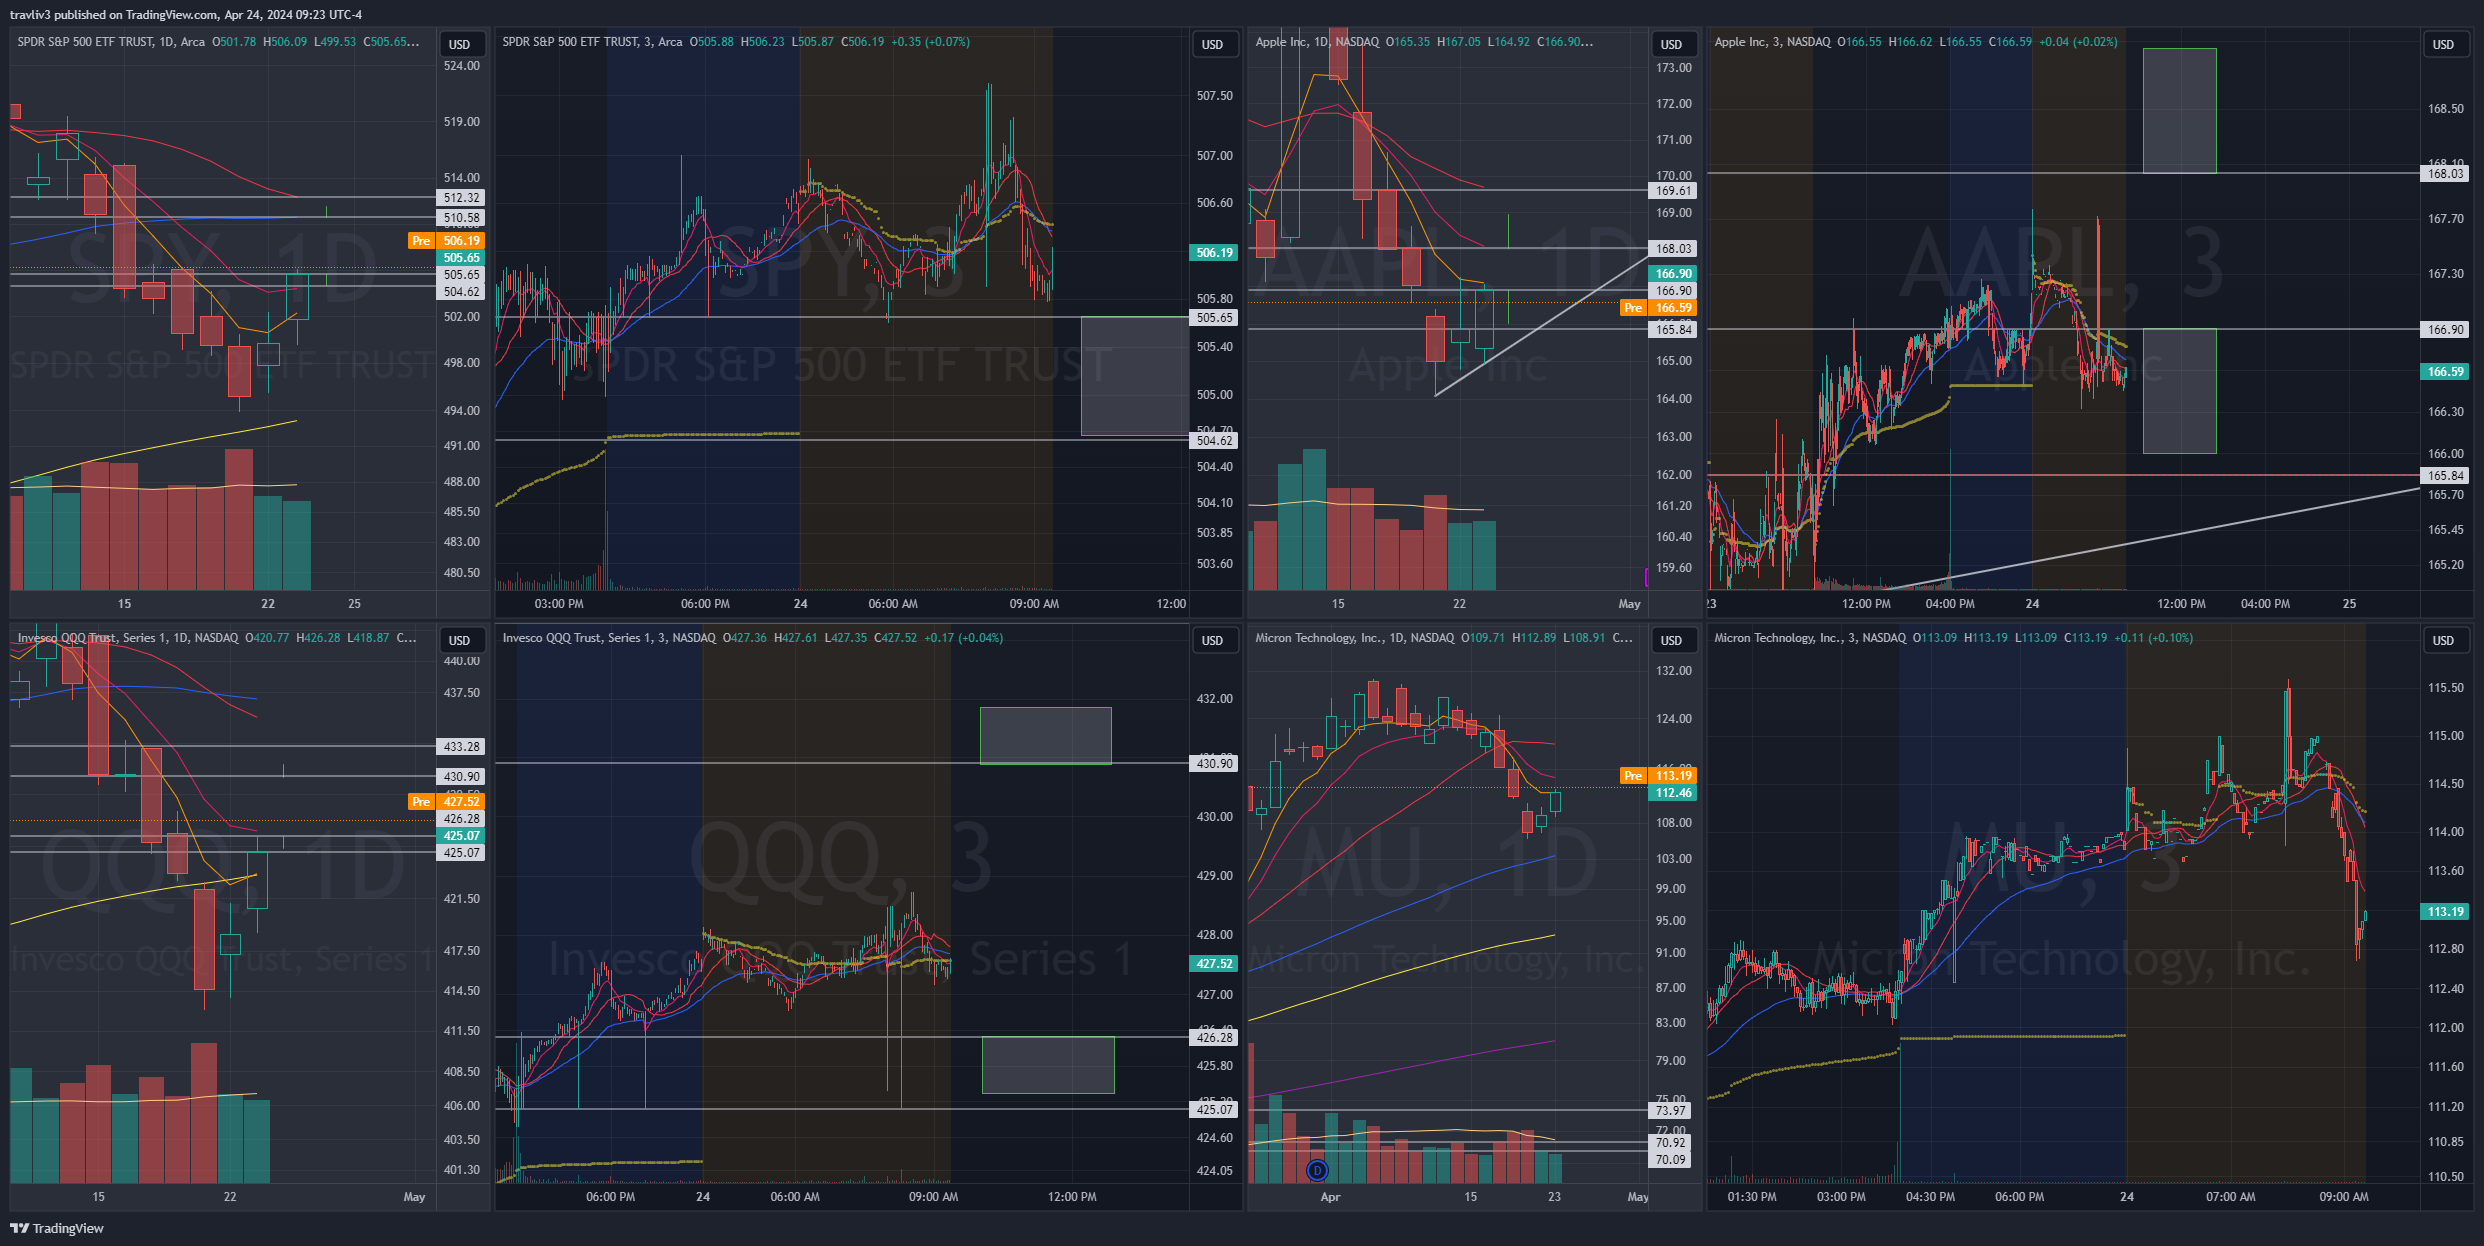Screen dimensions: 2484x1246
Task: Click the 430.90 price label on QQQ daily
Action: tap(461, 777)
